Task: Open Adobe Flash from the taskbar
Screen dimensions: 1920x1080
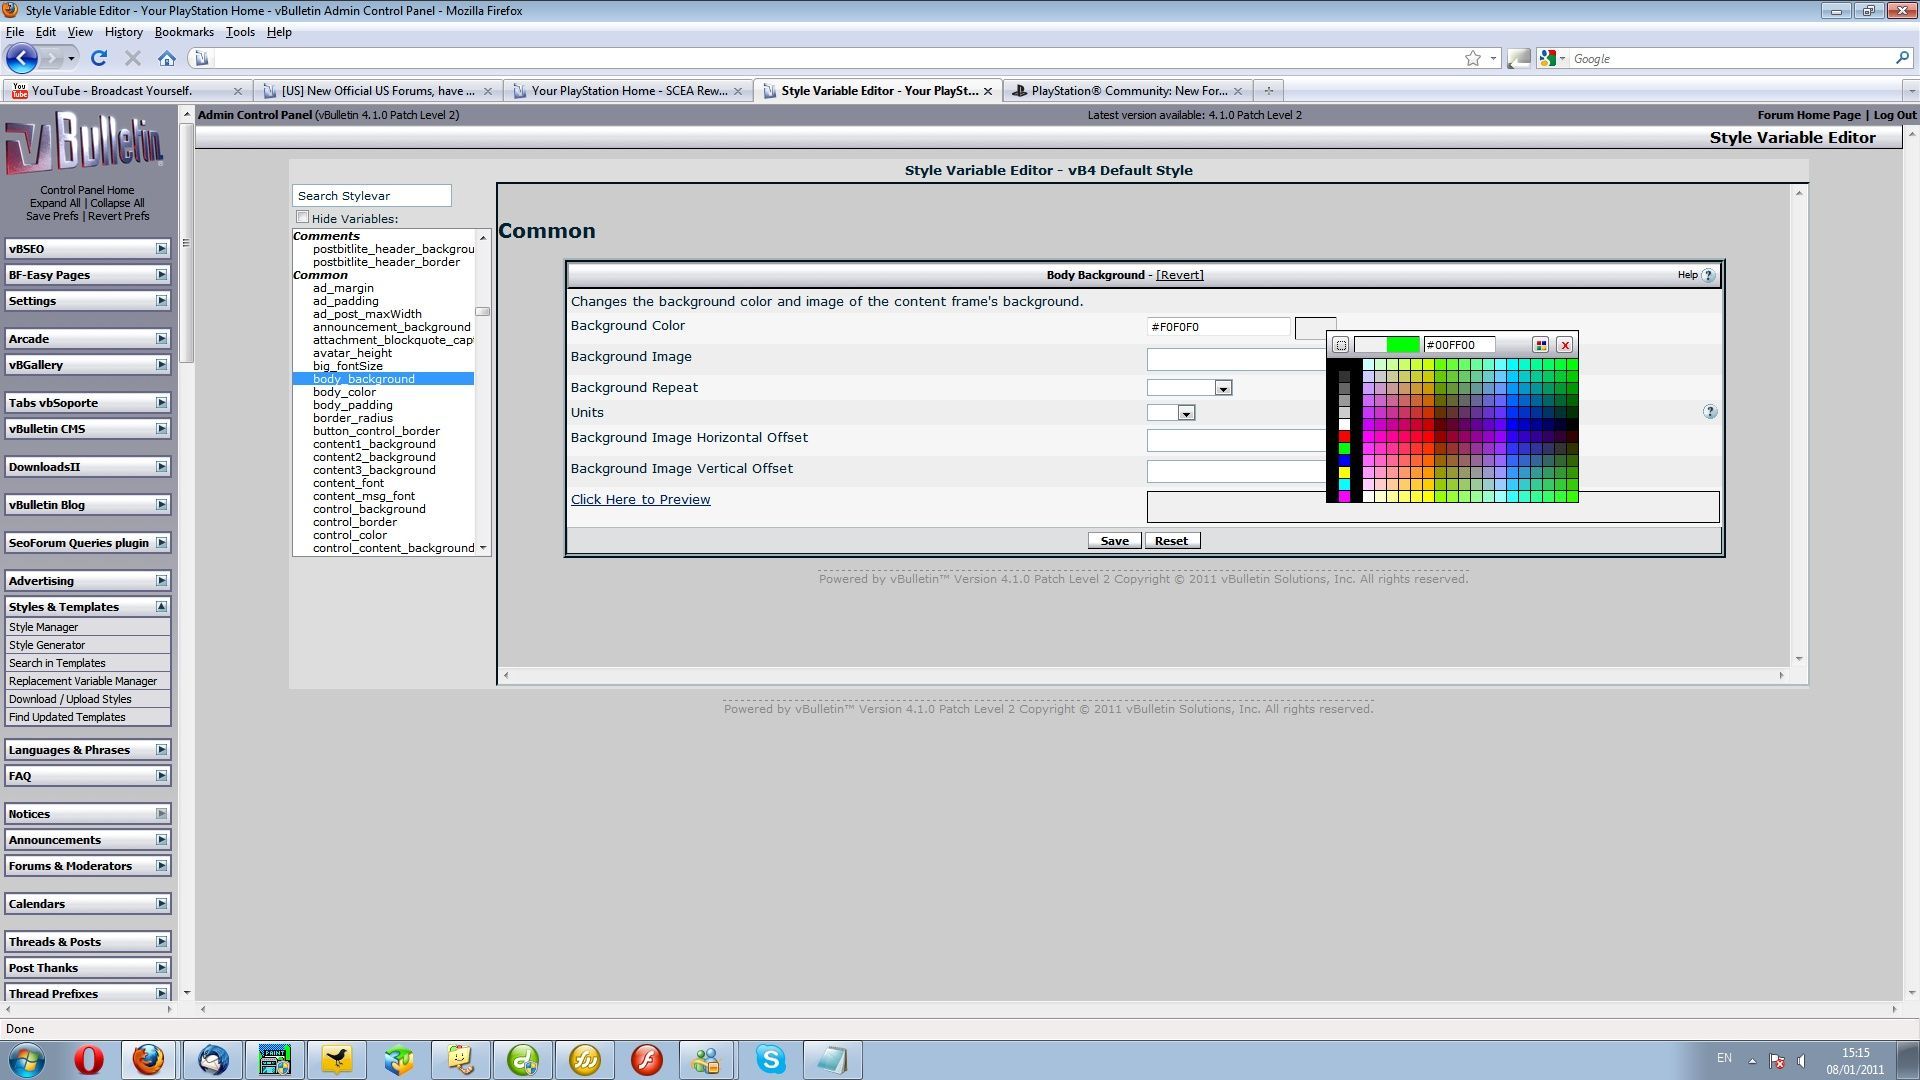Action: (646, 1059)
